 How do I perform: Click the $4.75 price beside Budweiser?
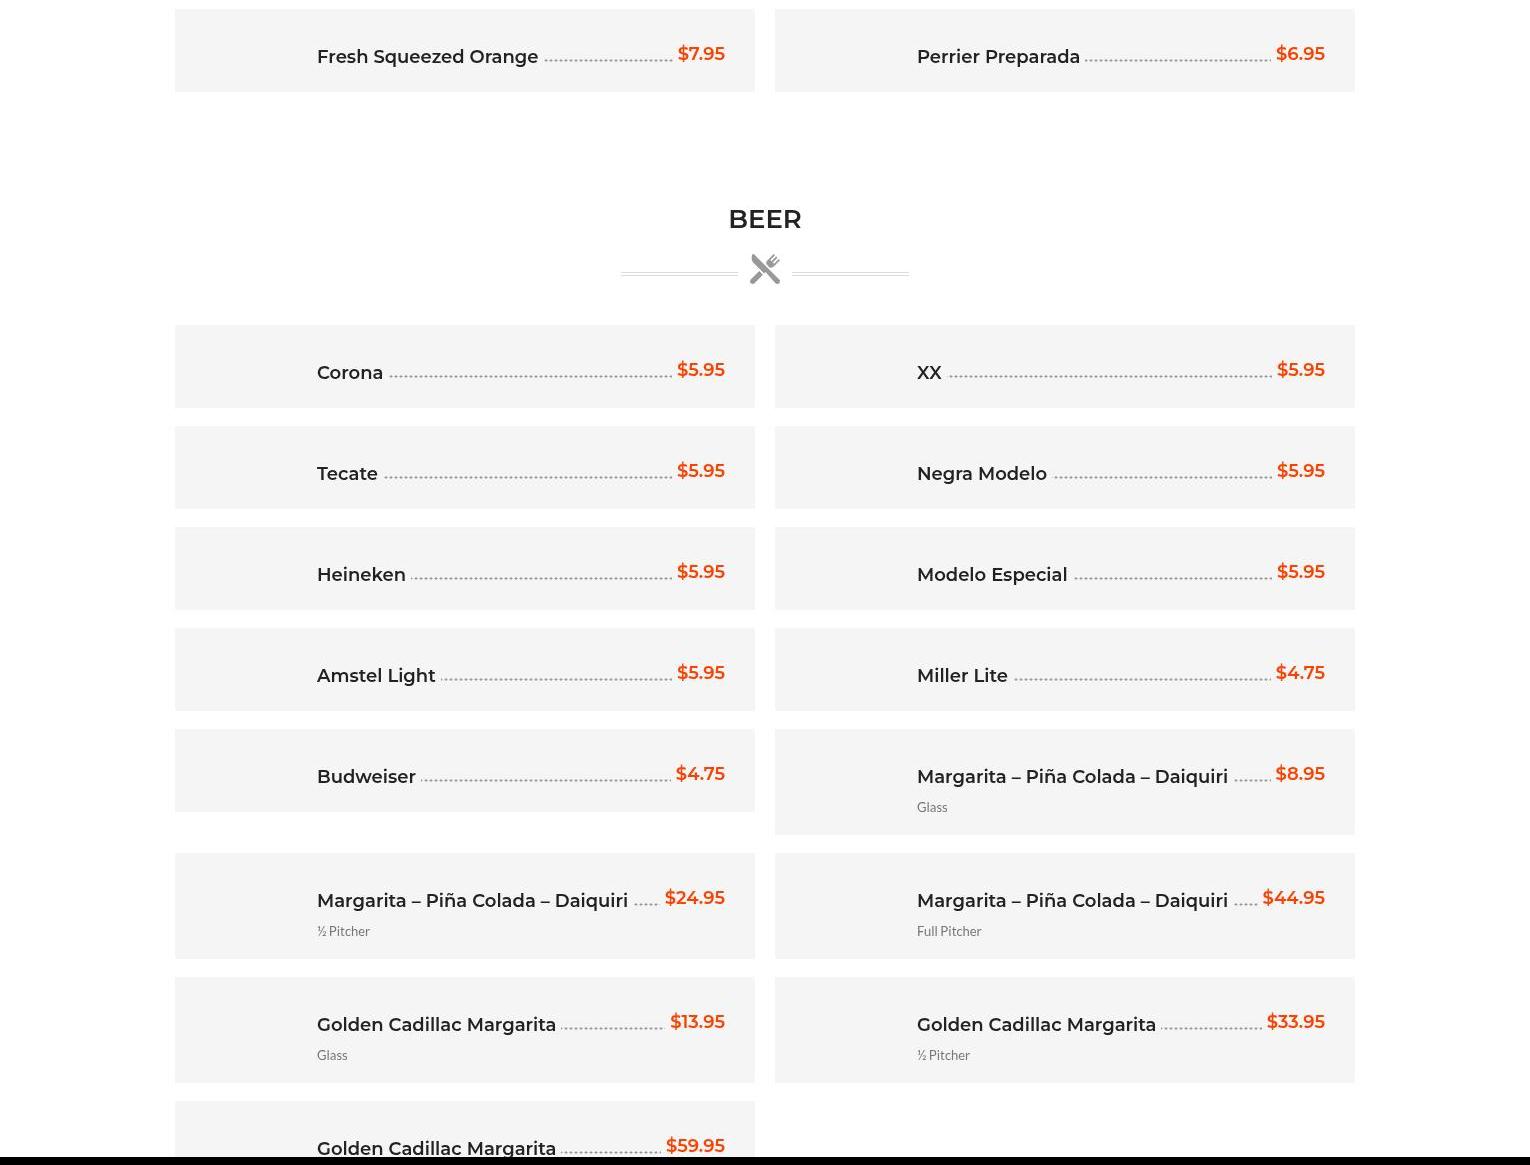(x=700, y=774)
